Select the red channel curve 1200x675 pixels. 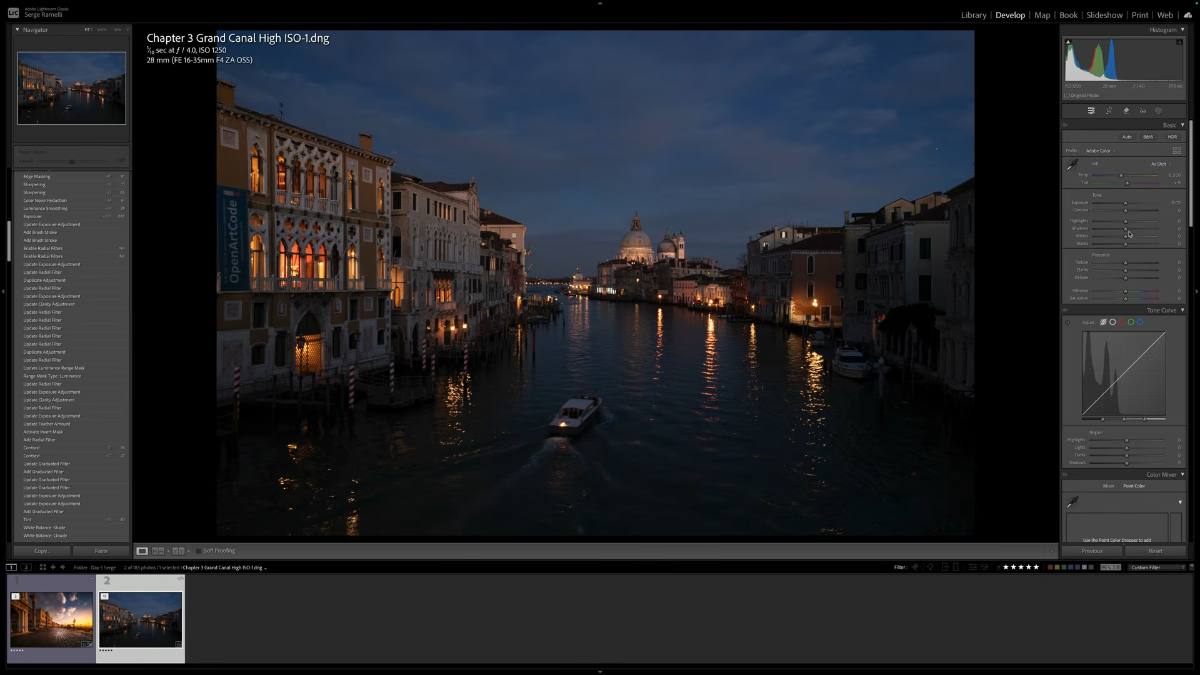tap(1120, 322)
